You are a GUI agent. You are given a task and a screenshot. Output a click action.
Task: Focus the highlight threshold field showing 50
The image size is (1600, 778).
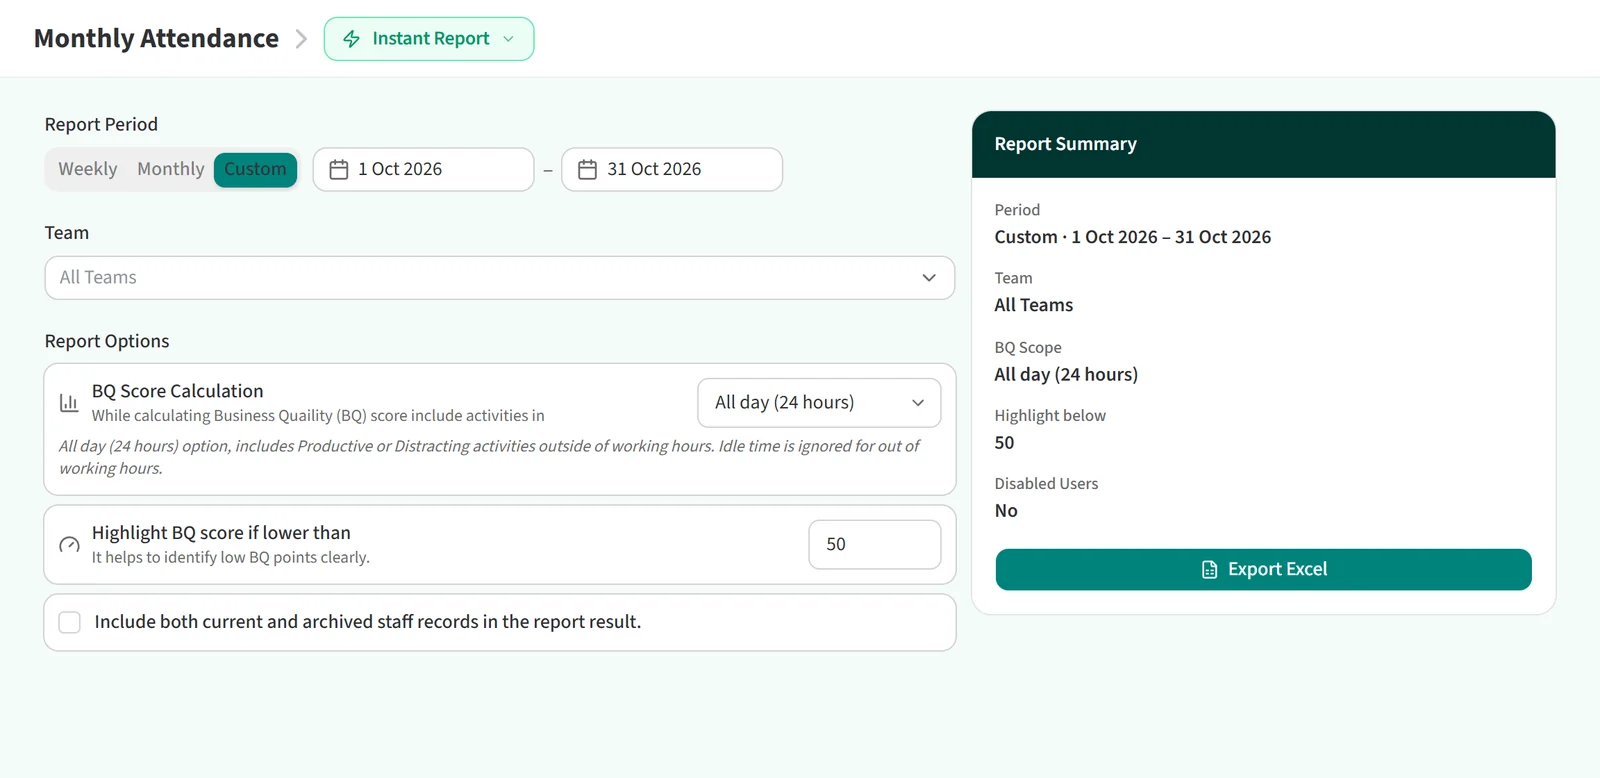[x=875, y=545]
